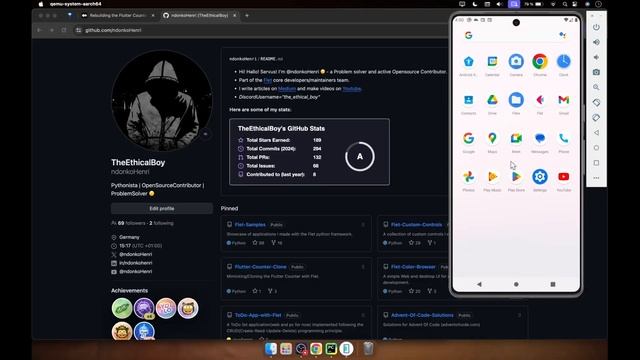Open the Flet-Custom-Controls repository
640x360 pixels.
coord(416,224)
